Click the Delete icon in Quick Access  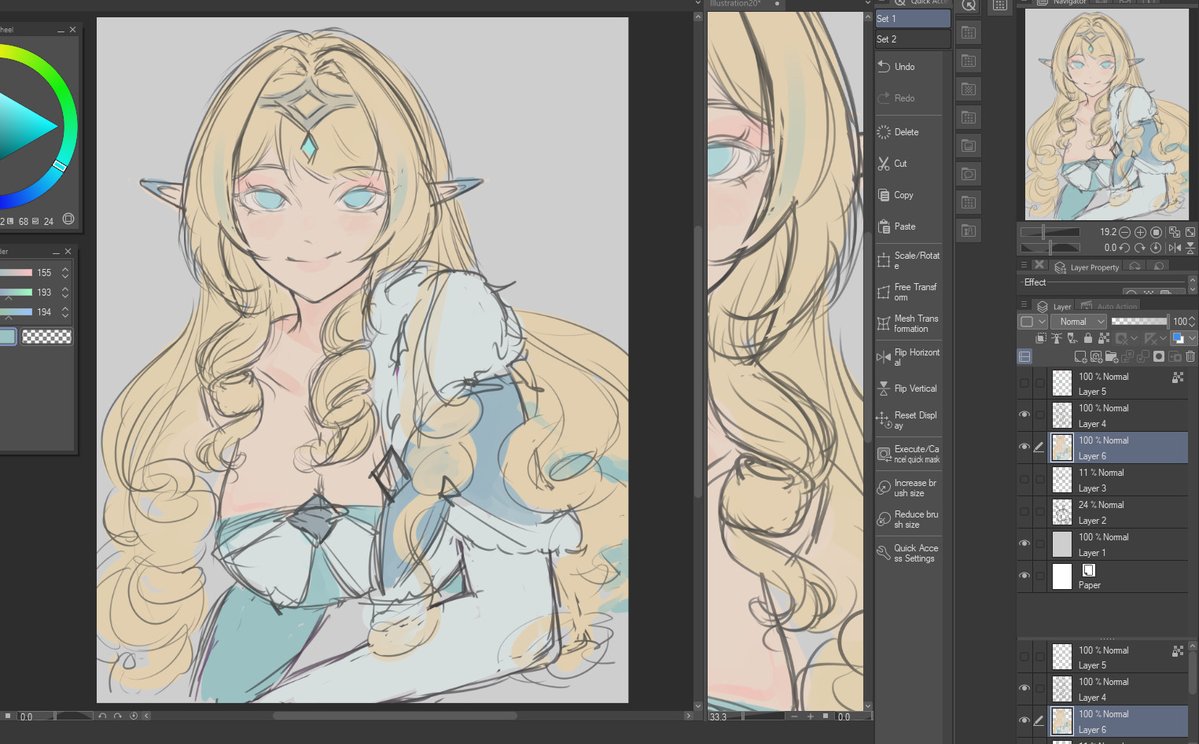[x=884, y=132]
